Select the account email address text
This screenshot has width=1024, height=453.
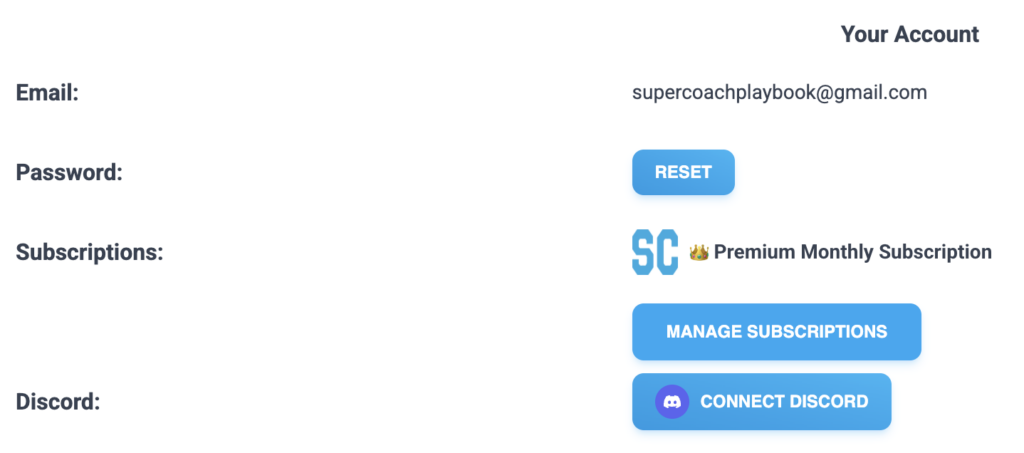click(779, 93)
